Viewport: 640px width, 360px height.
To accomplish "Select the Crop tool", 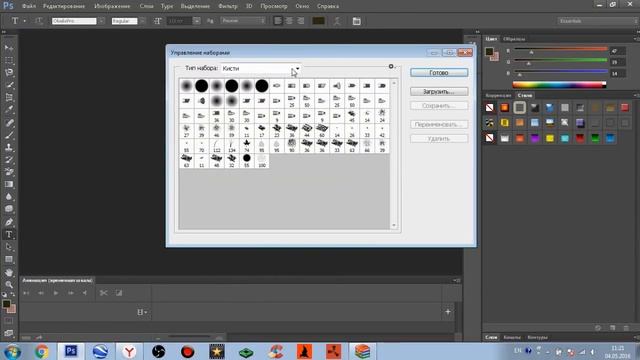I will [9, 98].
